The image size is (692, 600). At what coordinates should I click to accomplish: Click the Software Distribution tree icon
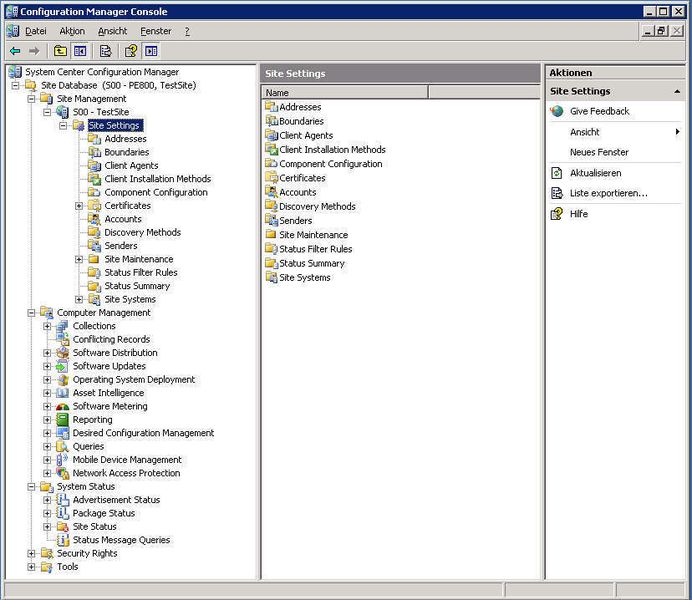point(63,352)
